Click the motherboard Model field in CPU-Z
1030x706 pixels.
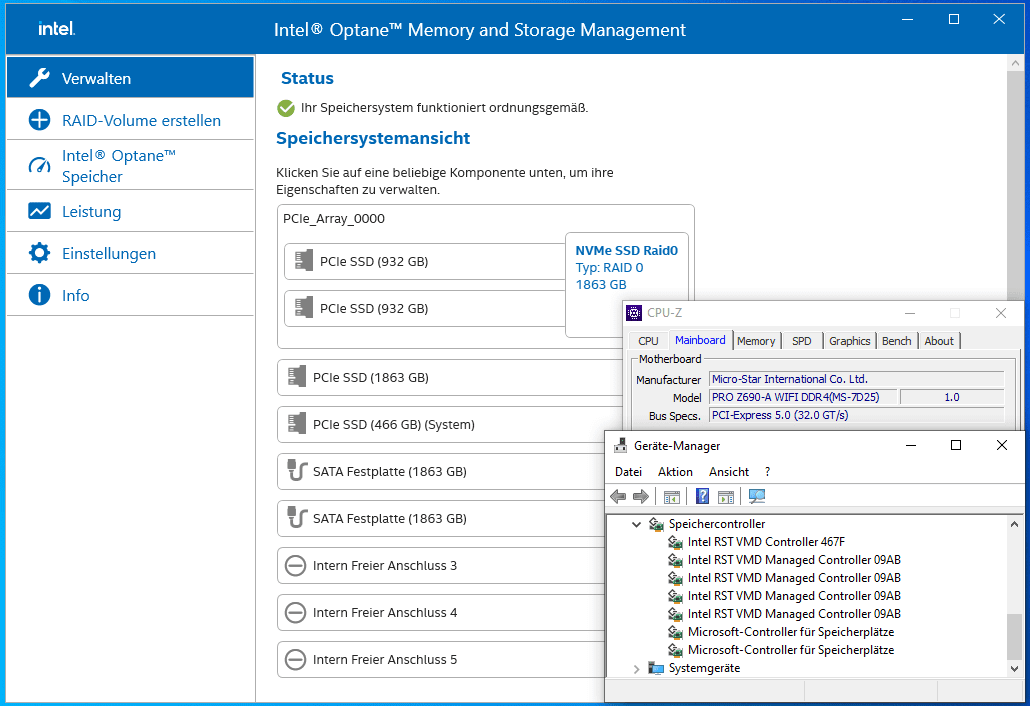click(x=803, y=397)
